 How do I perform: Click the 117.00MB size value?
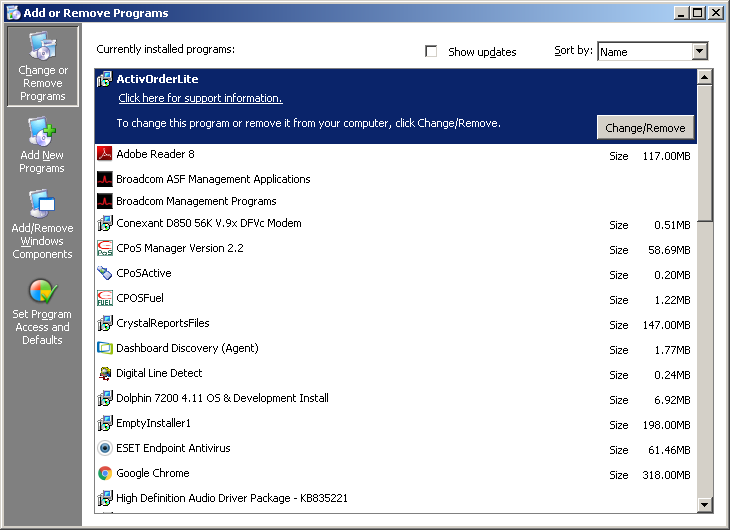[666, 156]
